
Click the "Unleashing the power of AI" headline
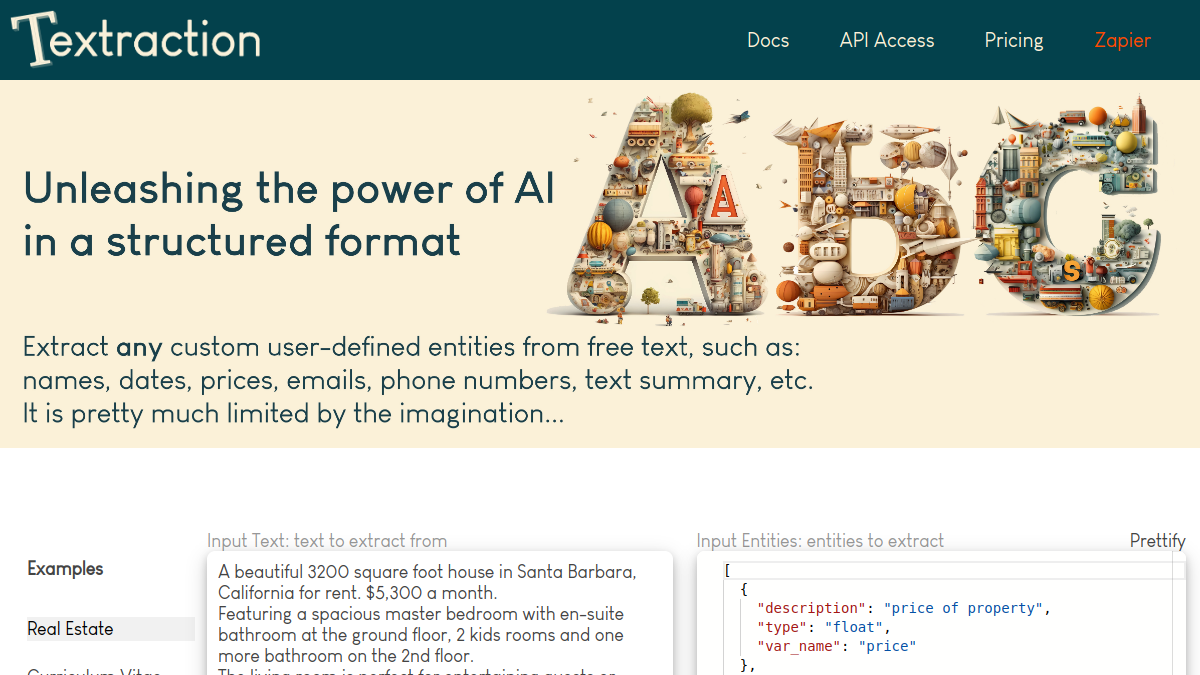(x=289, y=214)
